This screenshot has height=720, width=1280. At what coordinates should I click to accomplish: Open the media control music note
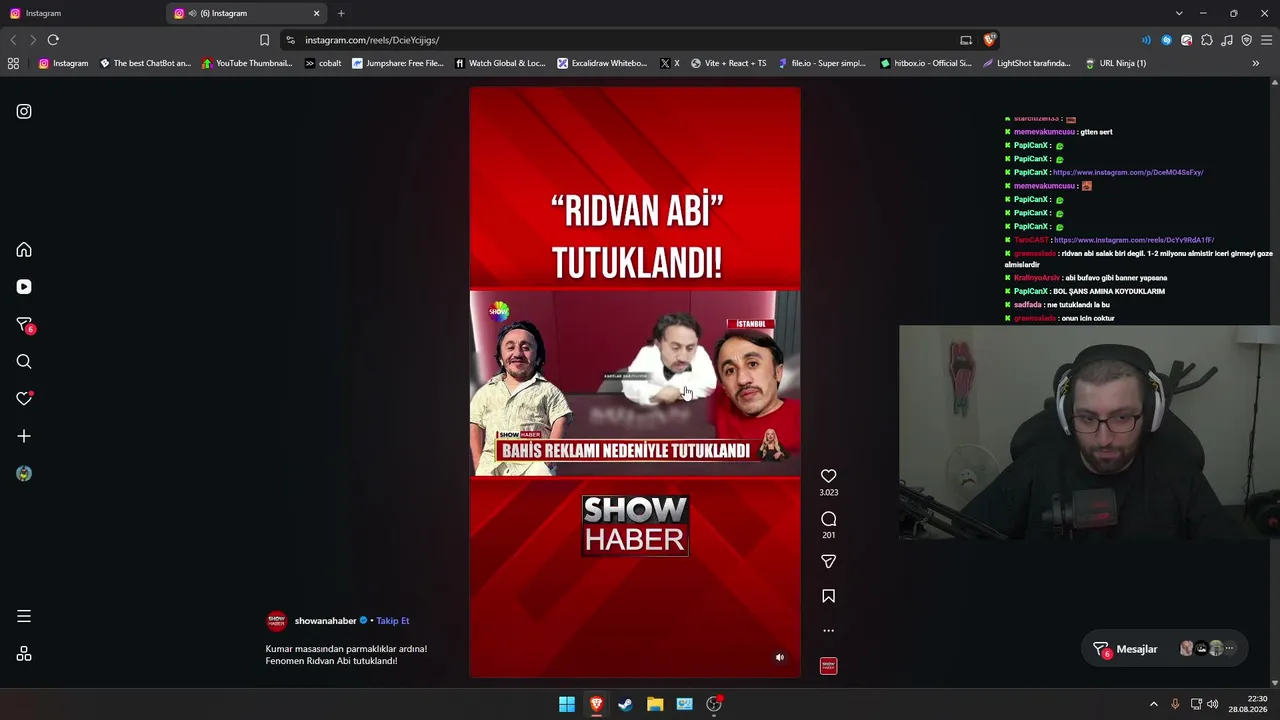click(1226, 40)
